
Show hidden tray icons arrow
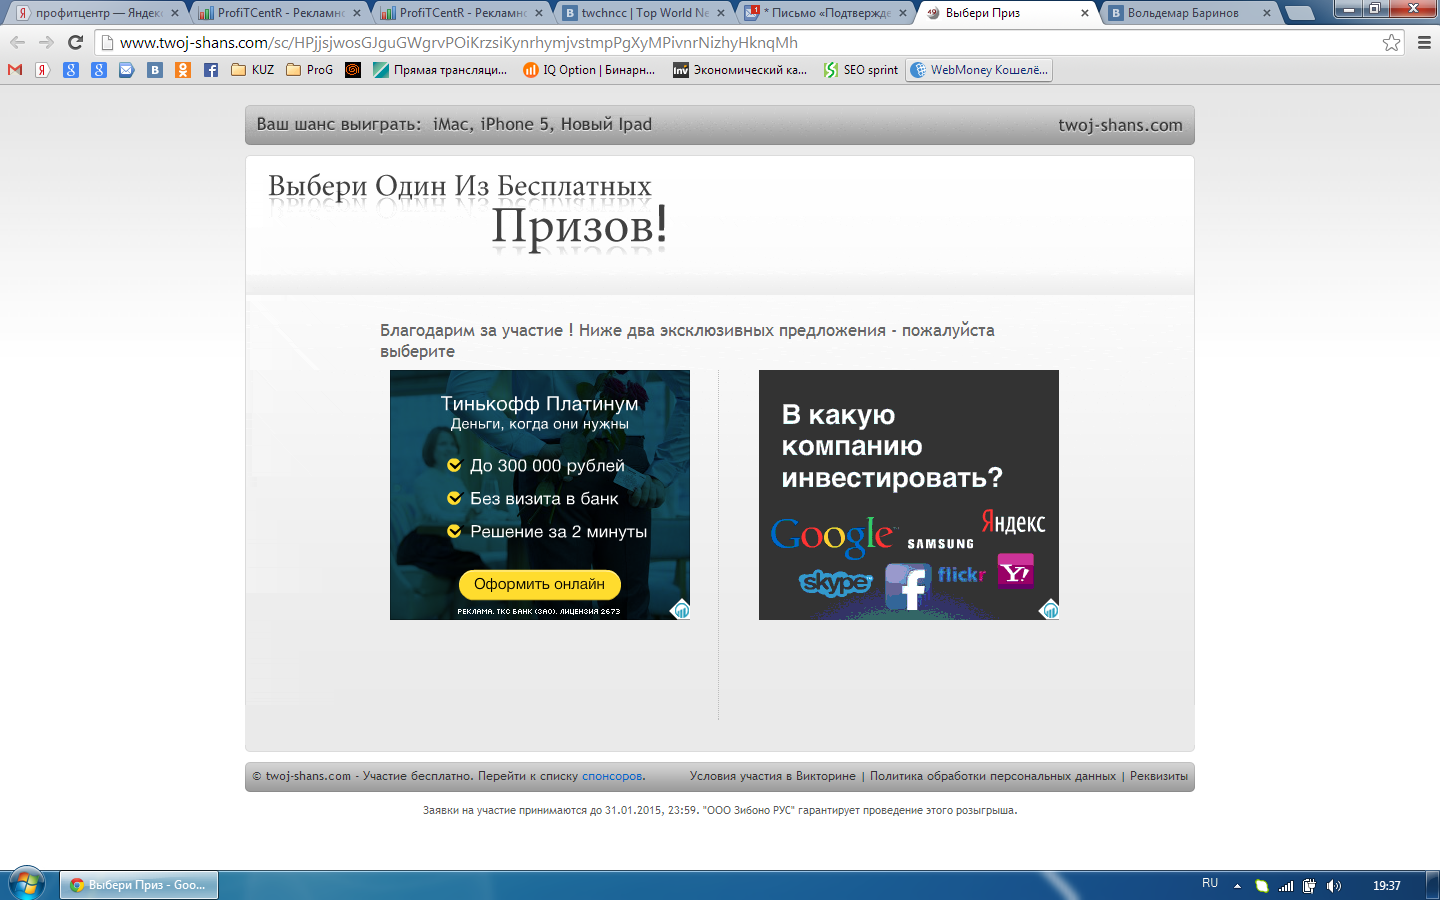(1237, 886)
